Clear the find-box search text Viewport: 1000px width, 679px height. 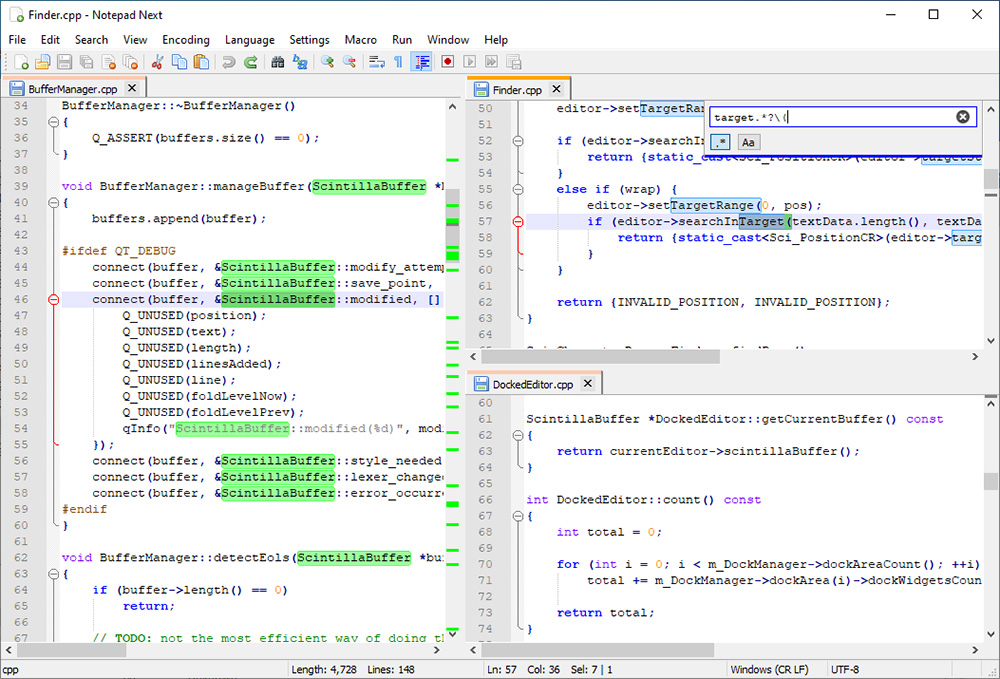963,117
